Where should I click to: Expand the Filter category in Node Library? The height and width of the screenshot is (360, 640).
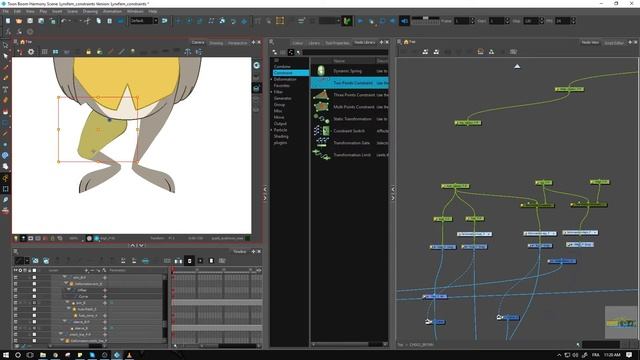pos(271,92)
